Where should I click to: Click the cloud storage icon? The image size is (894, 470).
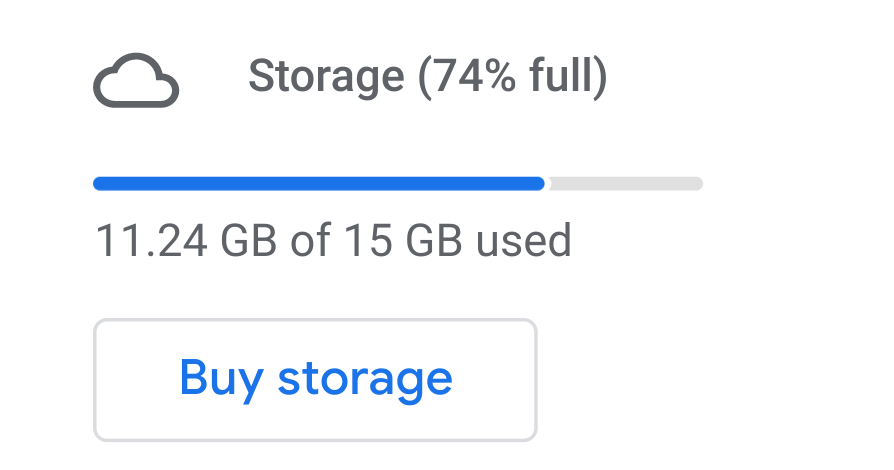(136, 81)
